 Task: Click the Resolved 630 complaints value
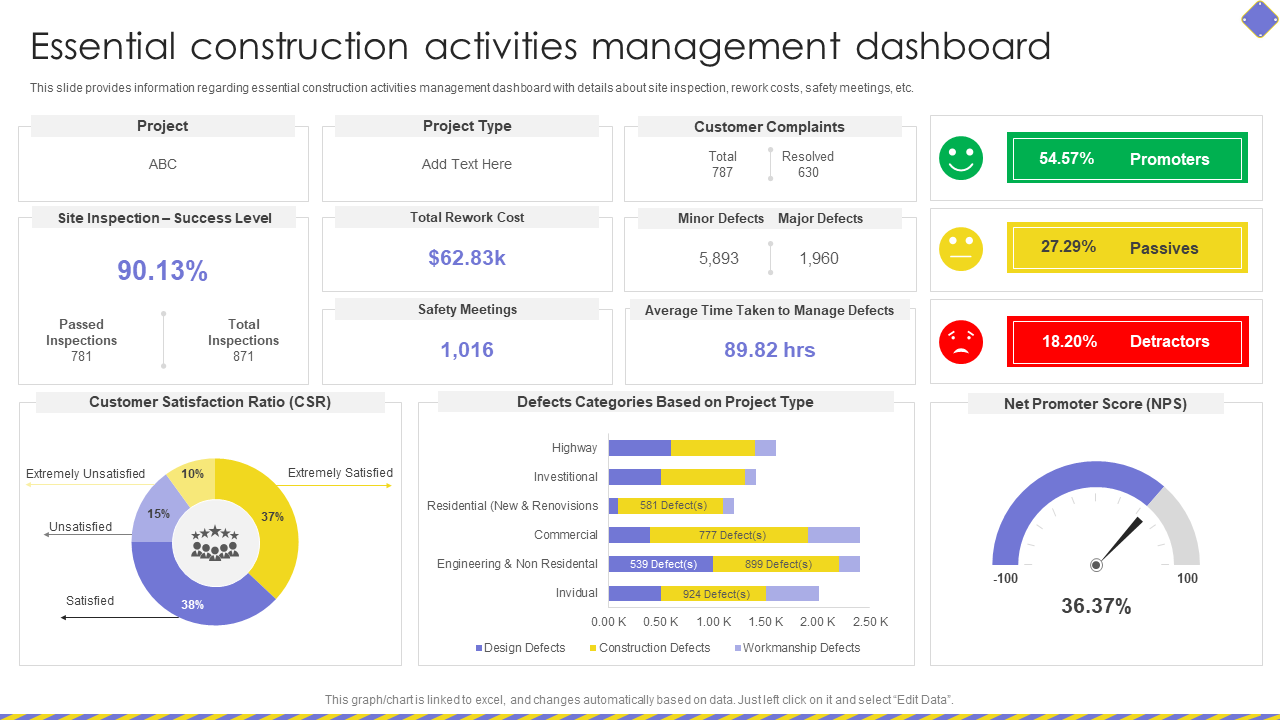coord(808,164)
